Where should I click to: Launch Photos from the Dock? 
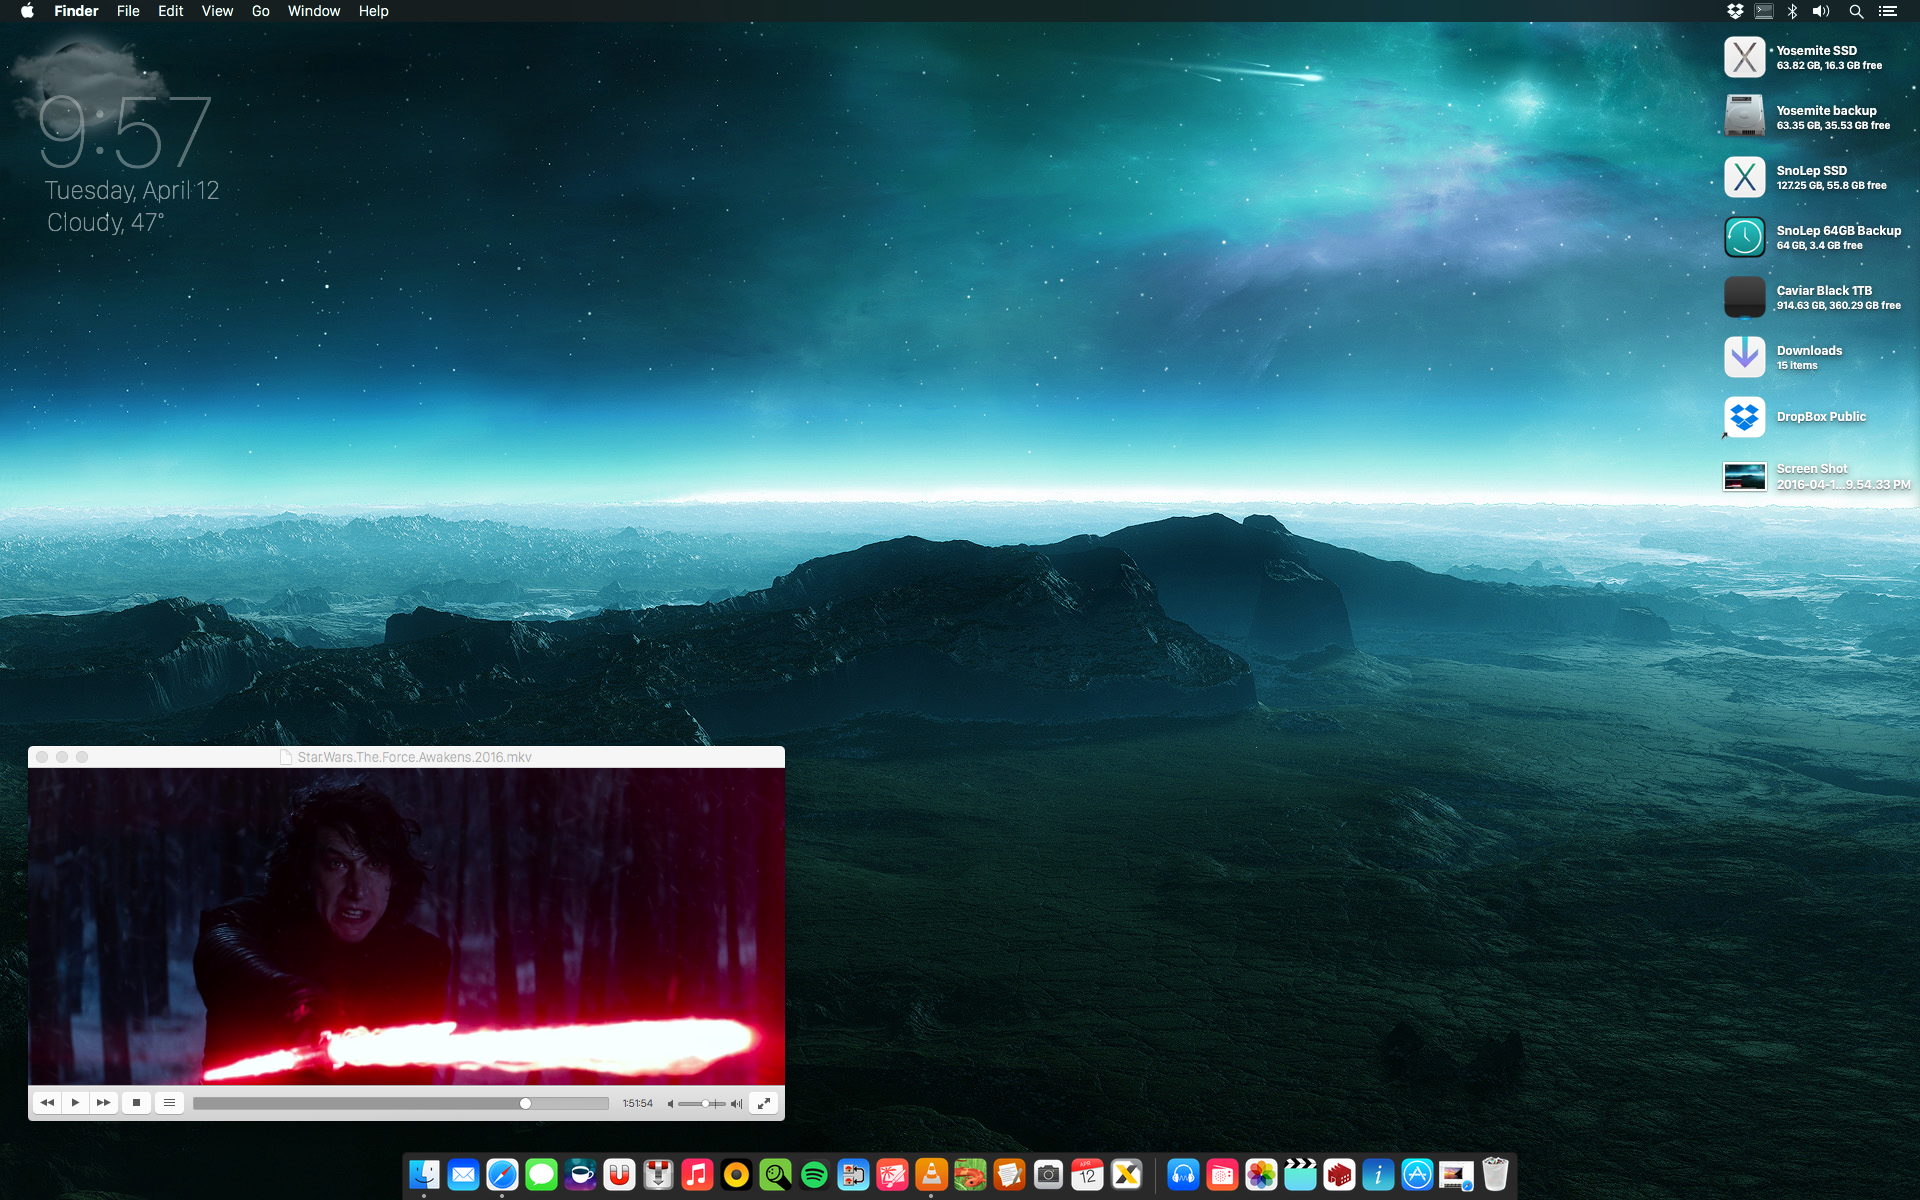click(x=1261, y=1175)
